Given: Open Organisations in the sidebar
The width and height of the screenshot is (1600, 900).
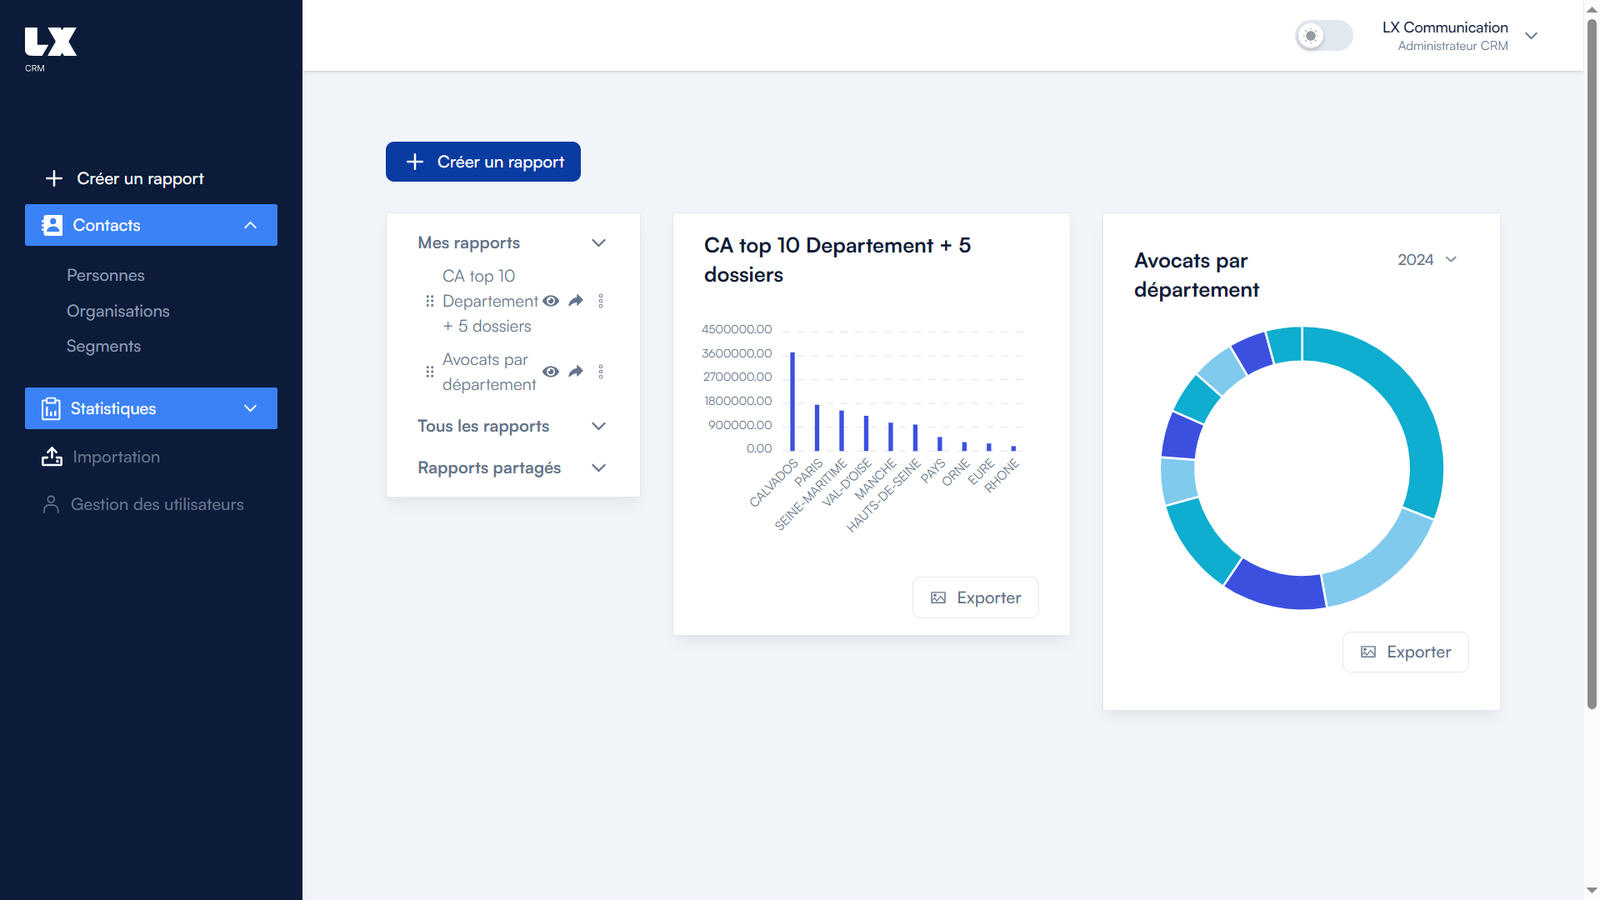Looking at the screenshot, I should 118,311.
